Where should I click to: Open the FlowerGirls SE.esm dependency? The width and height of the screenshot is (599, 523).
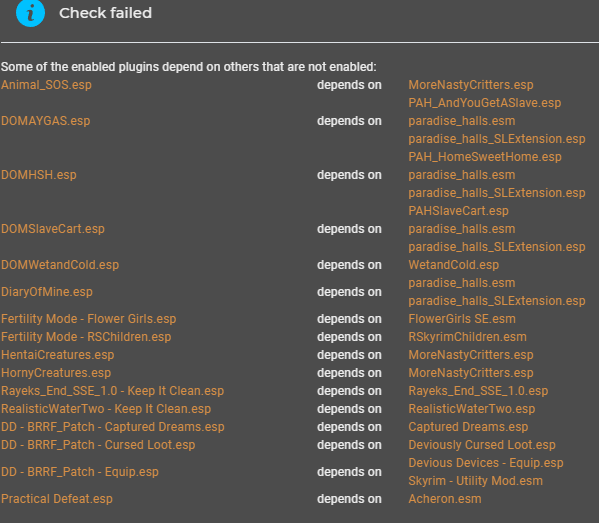(x=462, y=319)
